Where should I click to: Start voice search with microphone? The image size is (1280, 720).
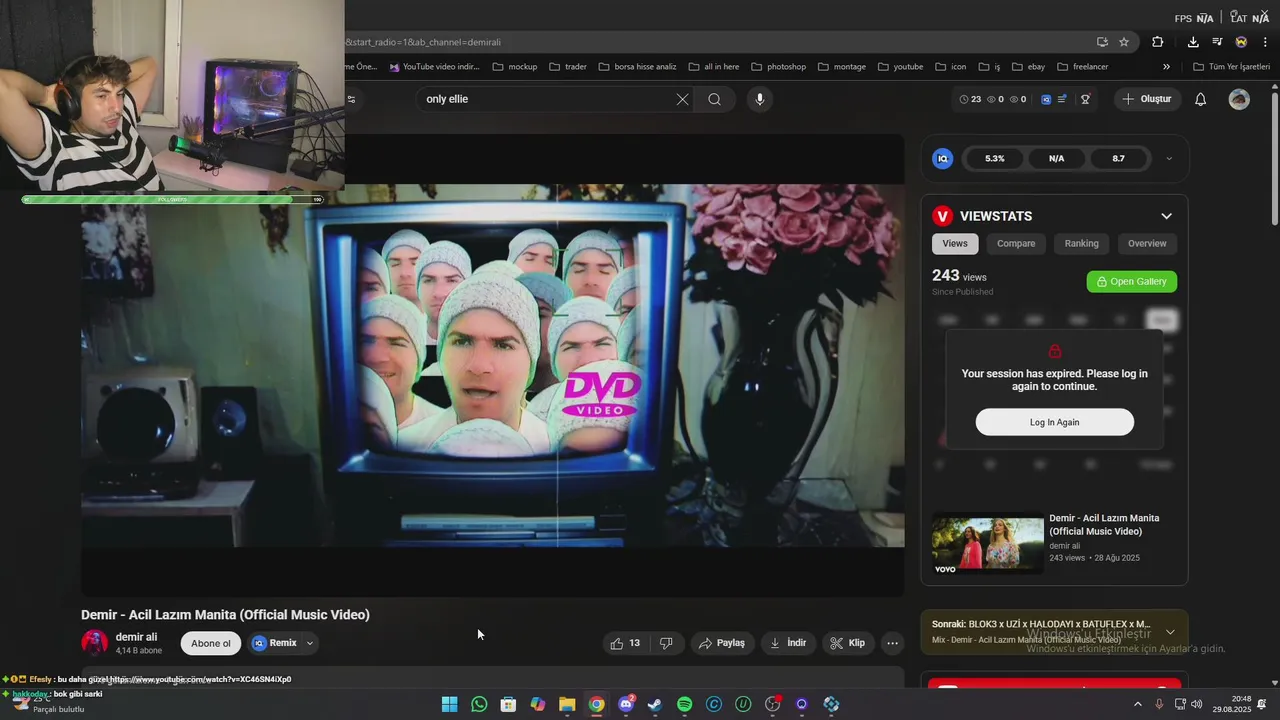coord(760,99)
